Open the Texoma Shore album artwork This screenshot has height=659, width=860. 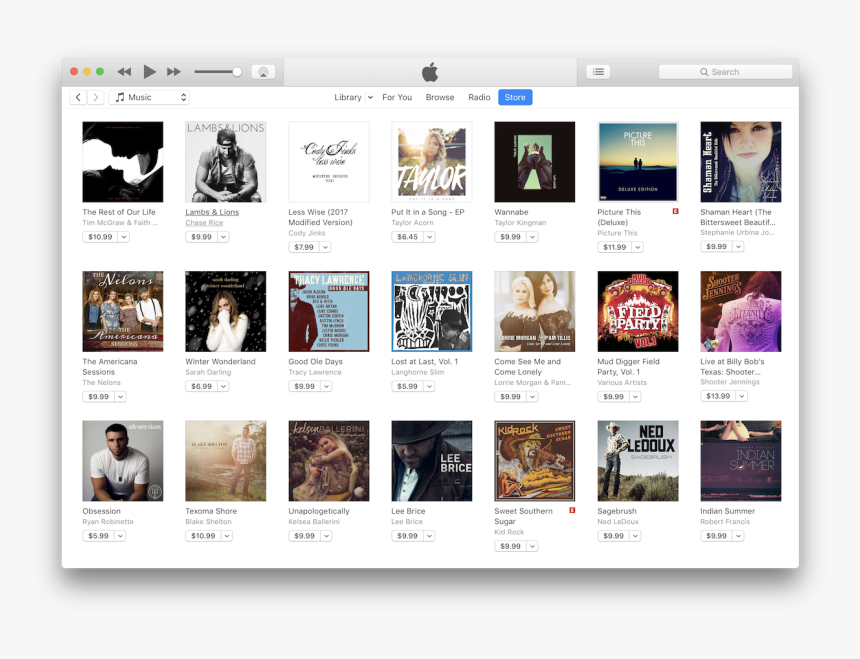225,461
